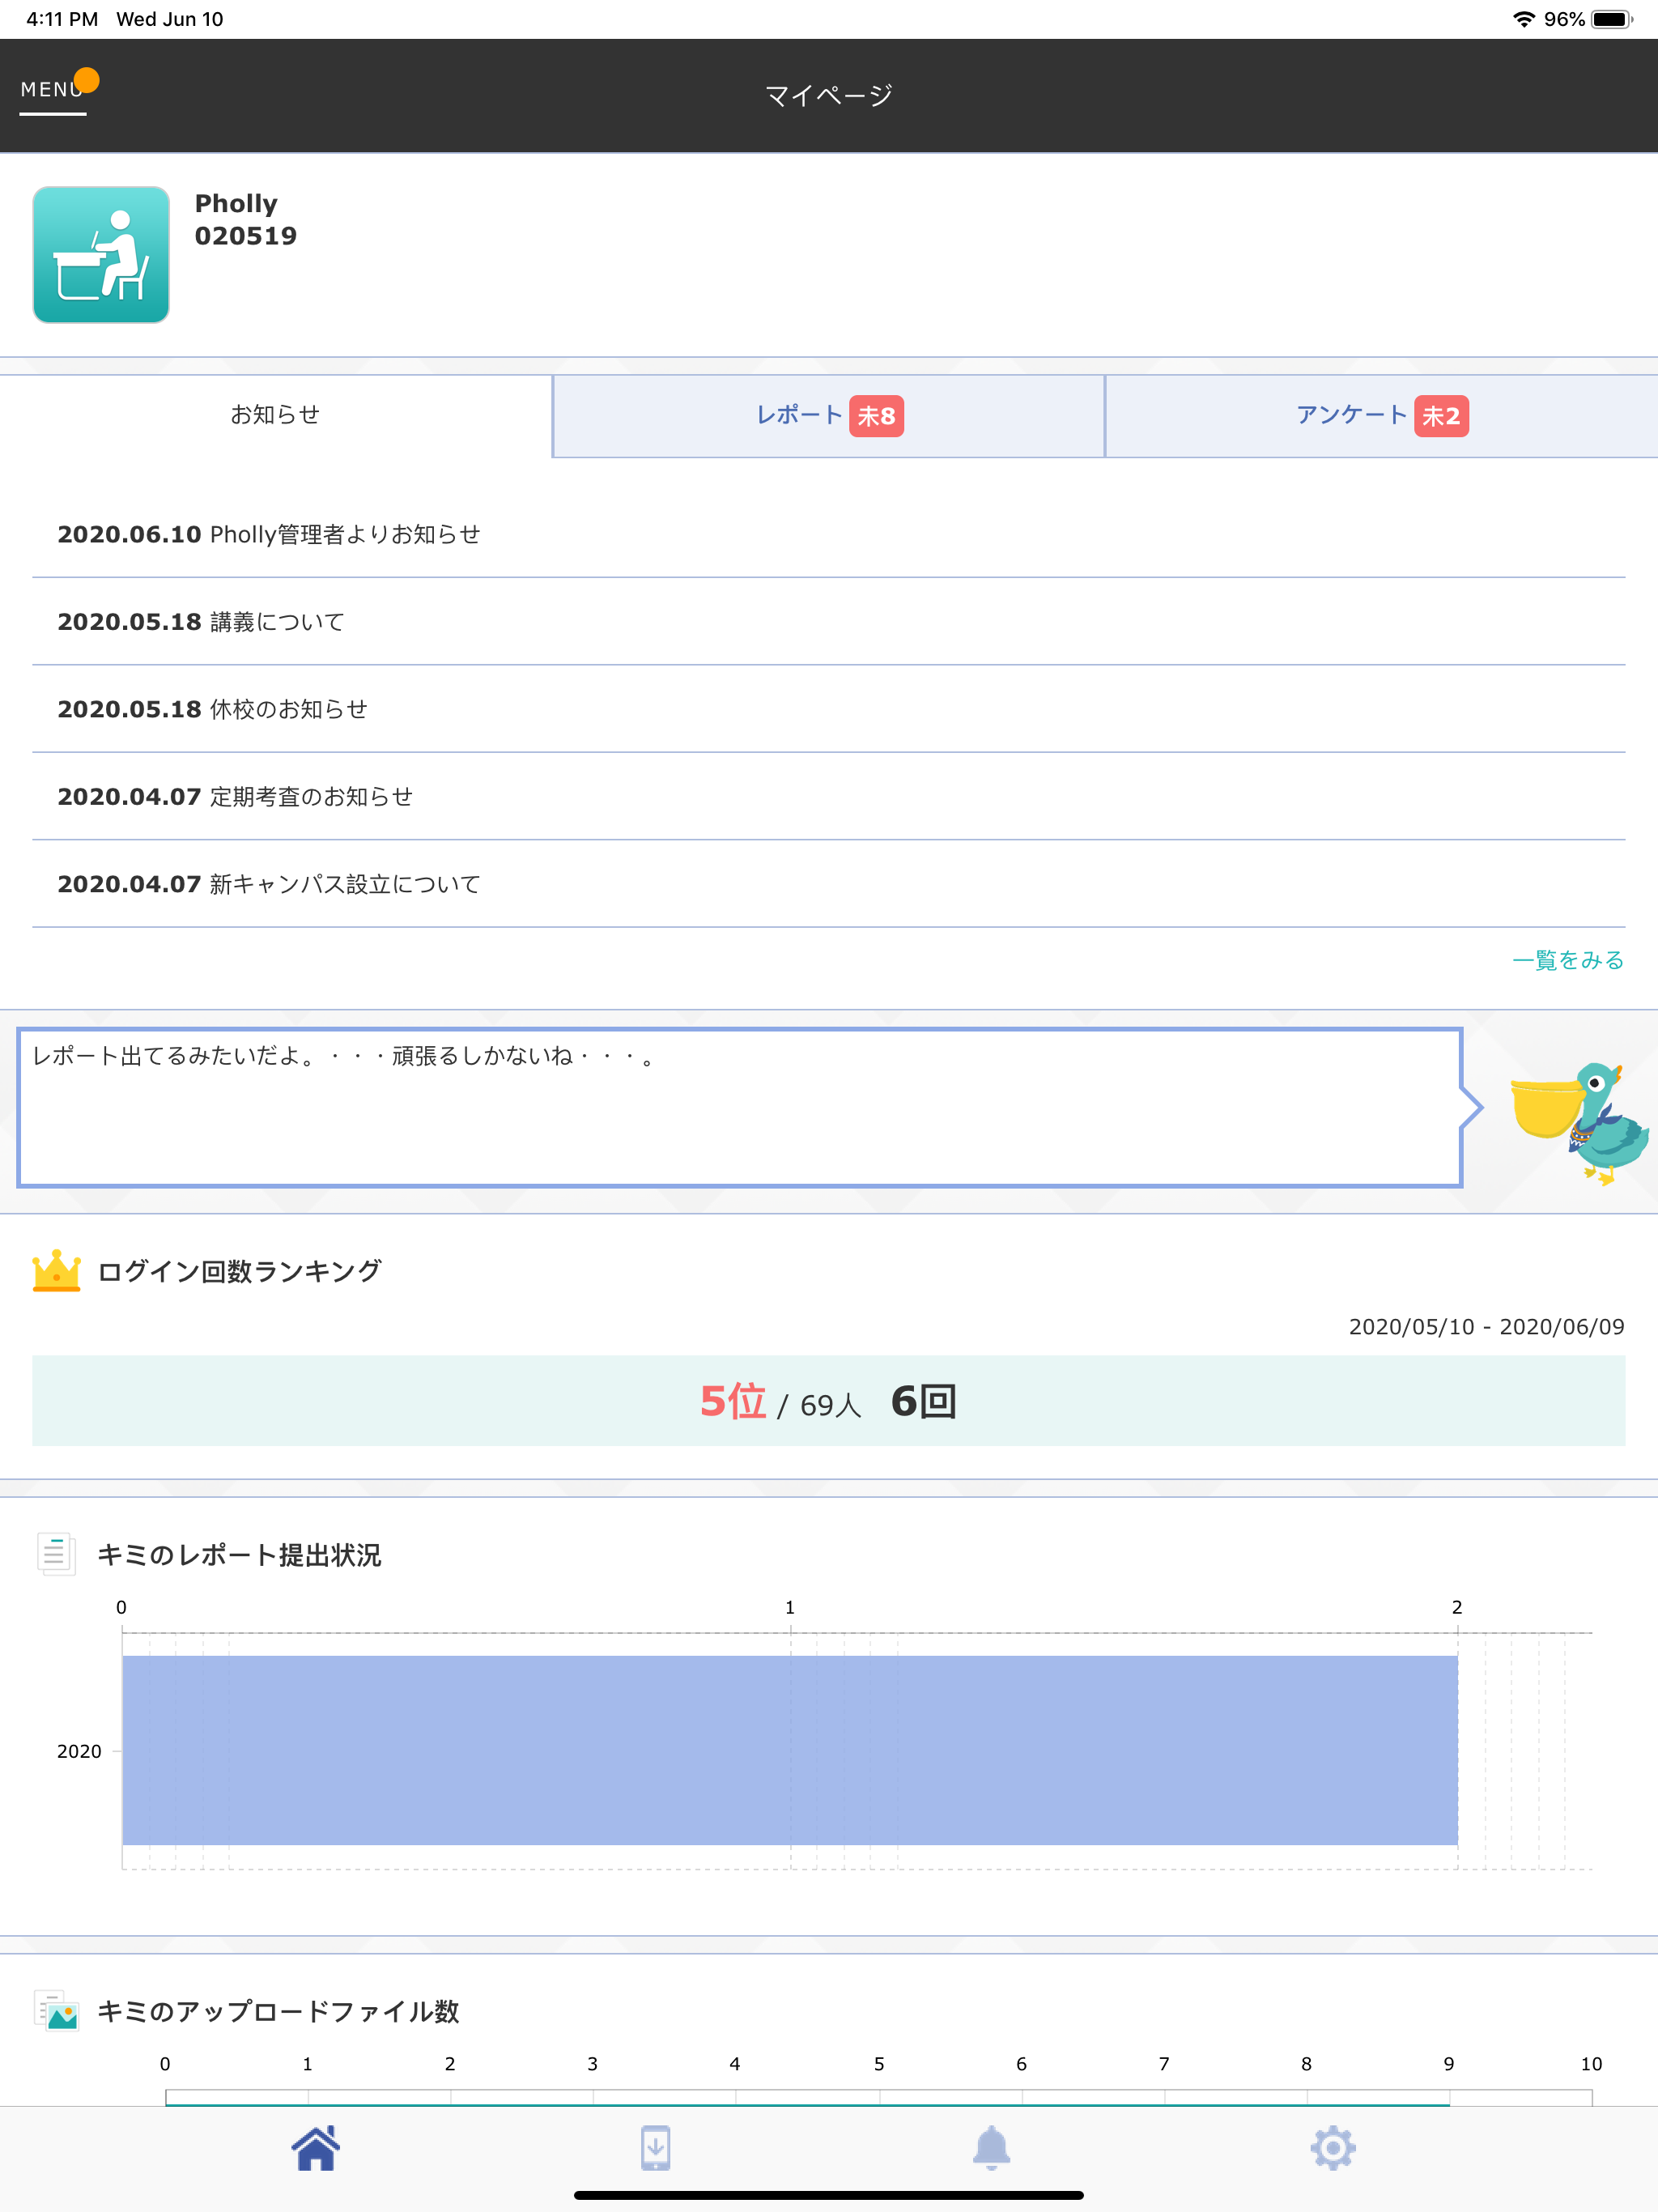Tap the 5位 ranking result
Screen dimensions: 1658x2212
(733, 1401)
